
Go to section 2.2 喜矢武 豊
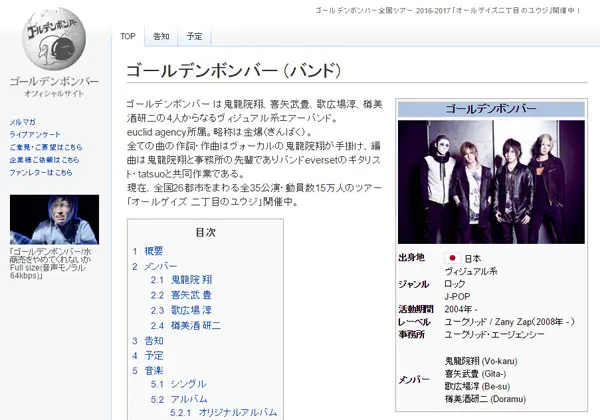click(191, 295)
